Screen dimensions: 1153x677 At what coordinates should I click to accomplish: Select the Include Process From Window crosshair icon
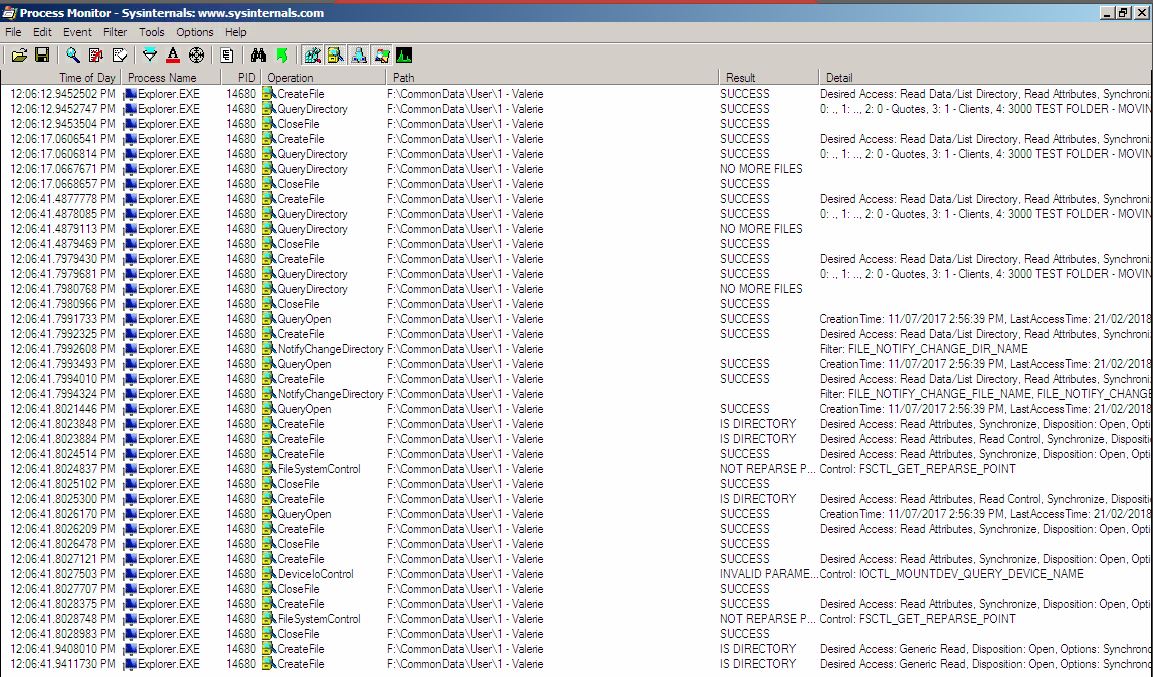tap(196, 55)
